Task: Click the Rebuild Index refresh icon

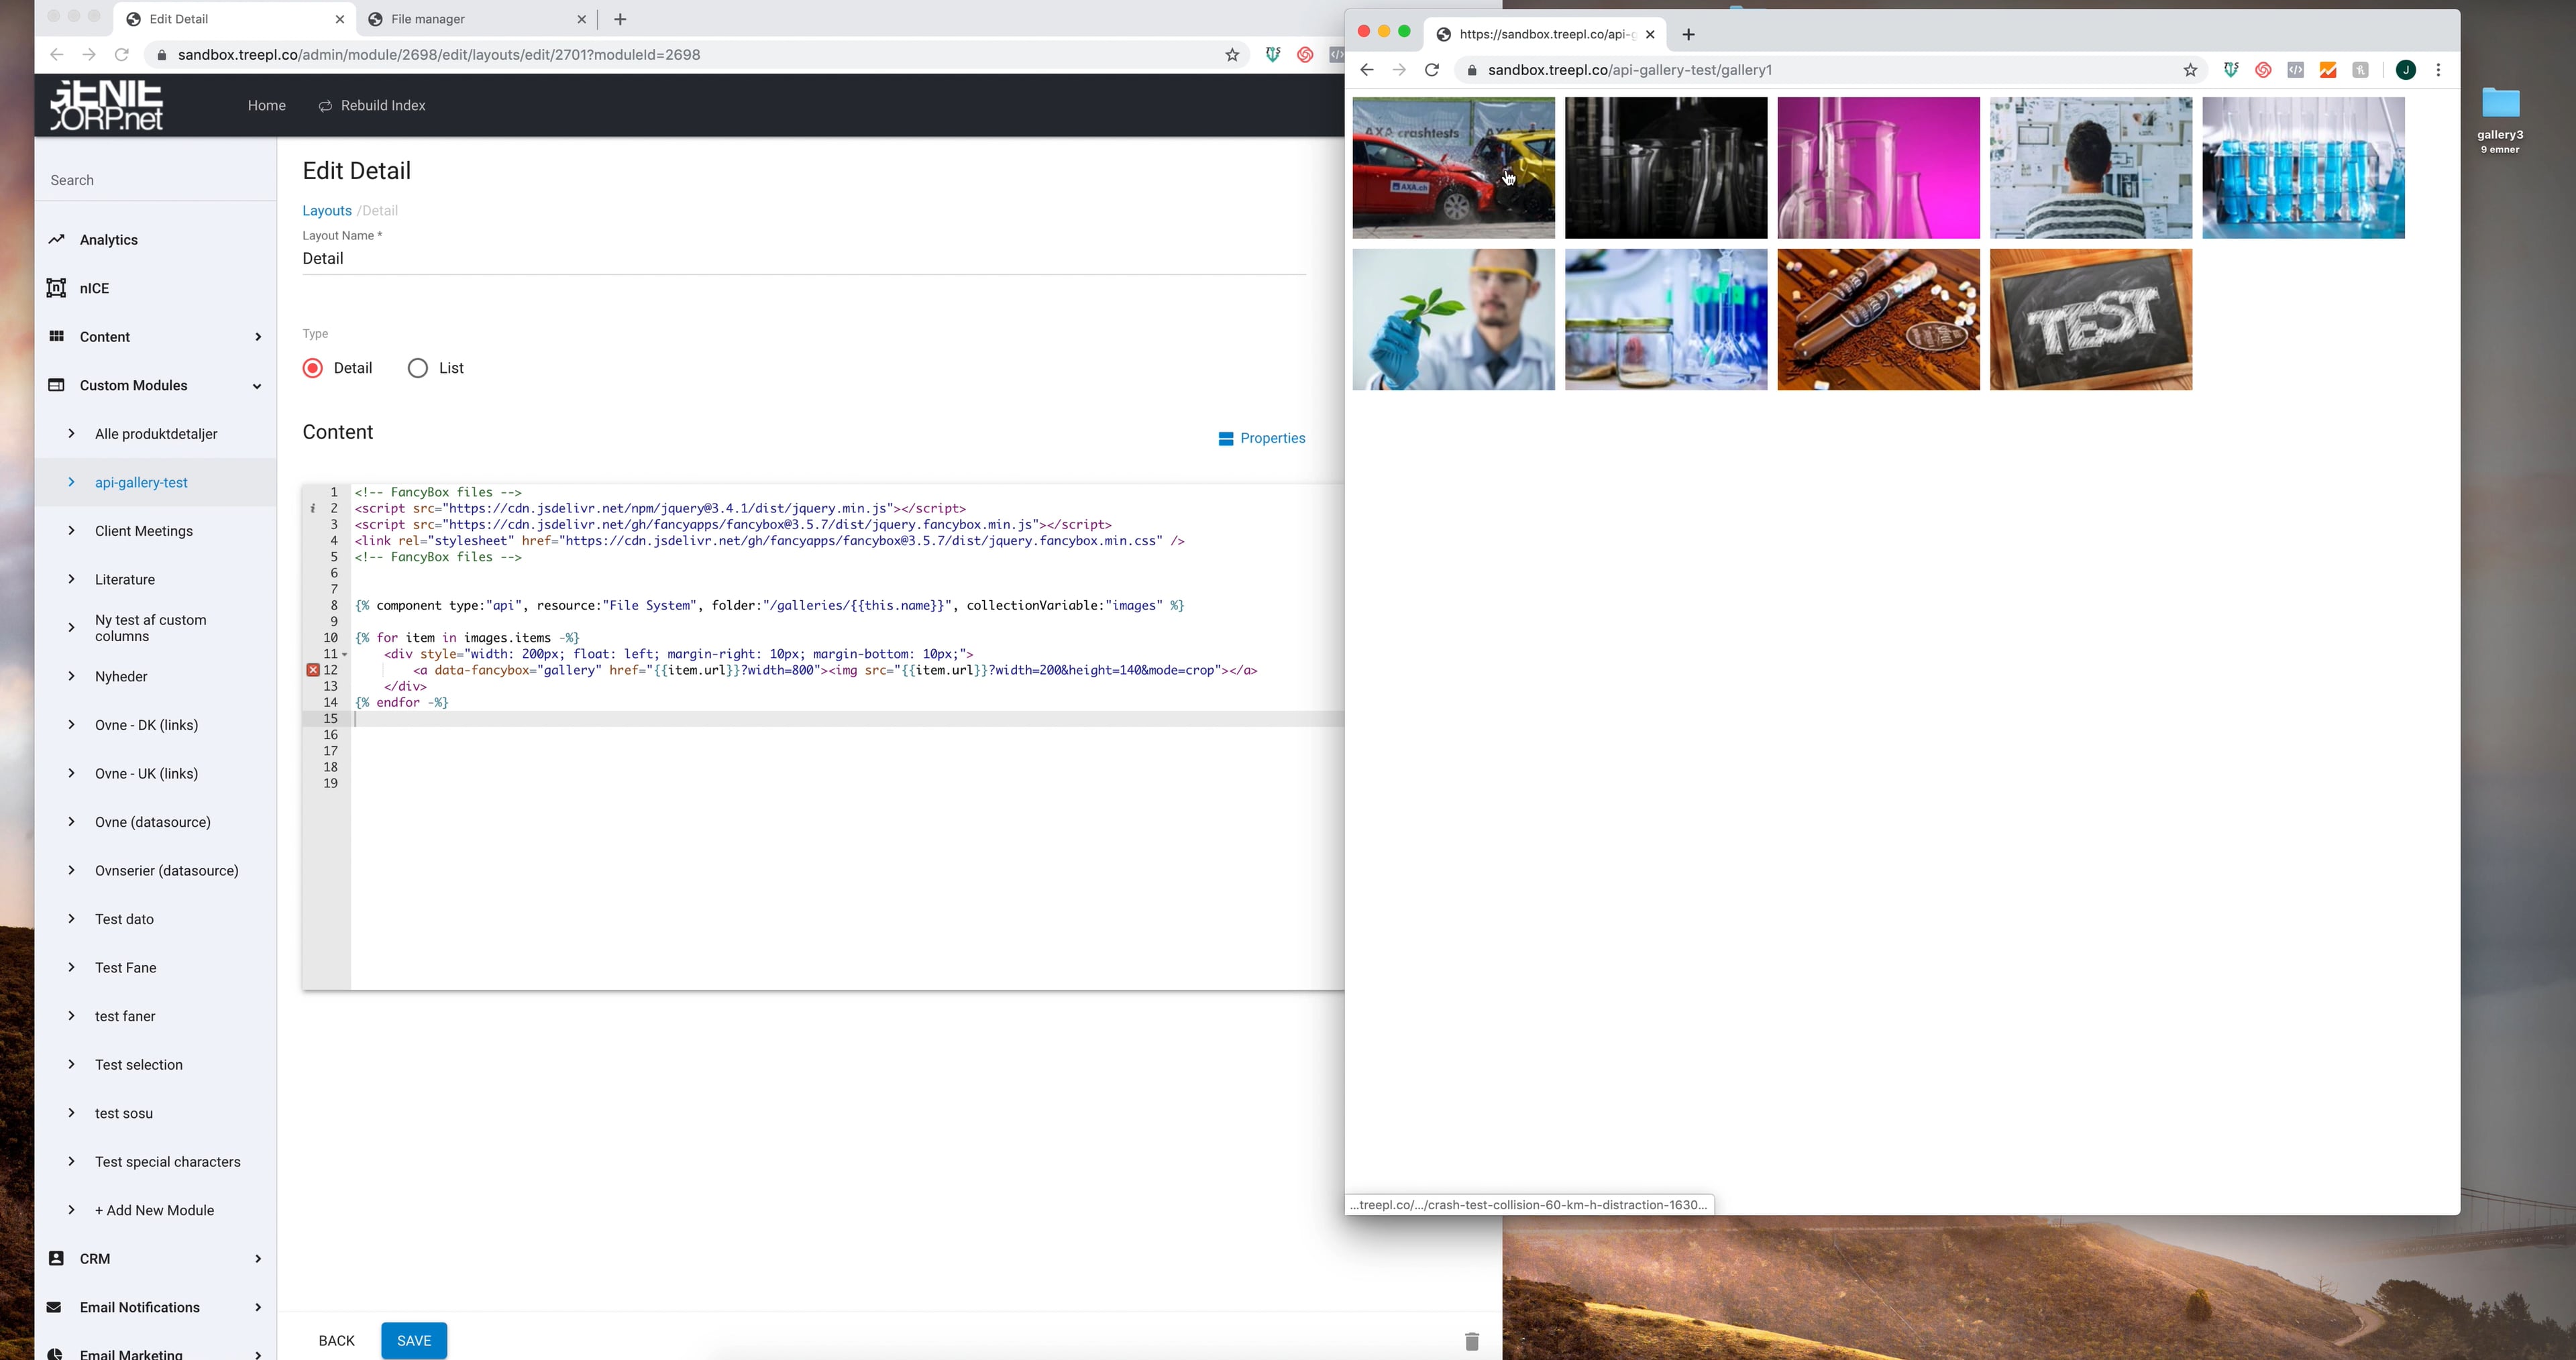Action: point(325,106)
